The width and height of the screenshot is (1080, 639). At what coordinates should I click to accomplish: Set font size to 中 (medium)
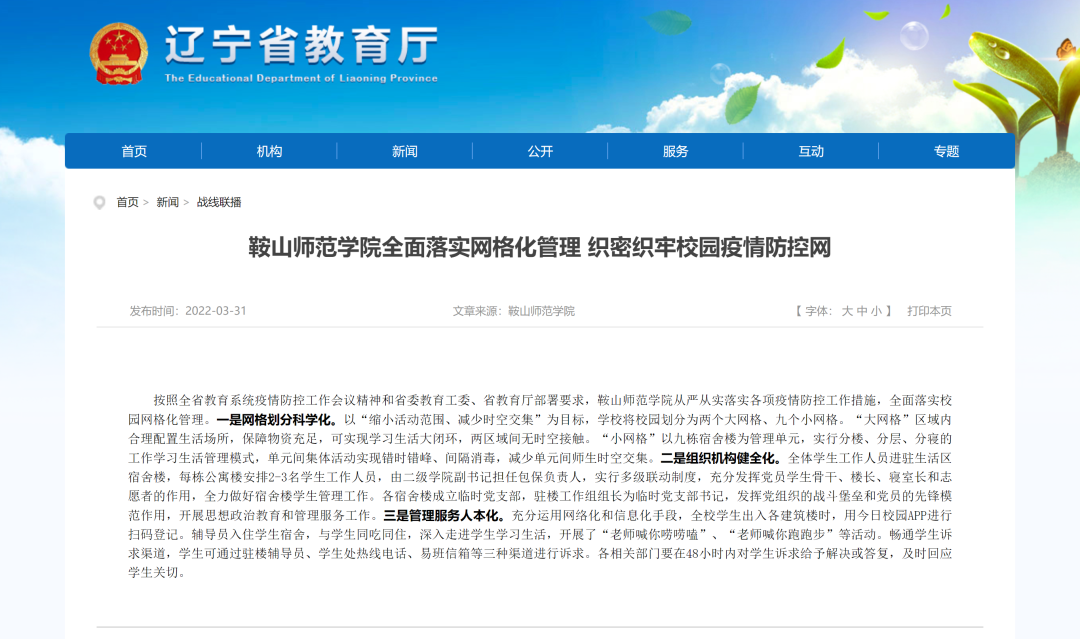(862, 311)
